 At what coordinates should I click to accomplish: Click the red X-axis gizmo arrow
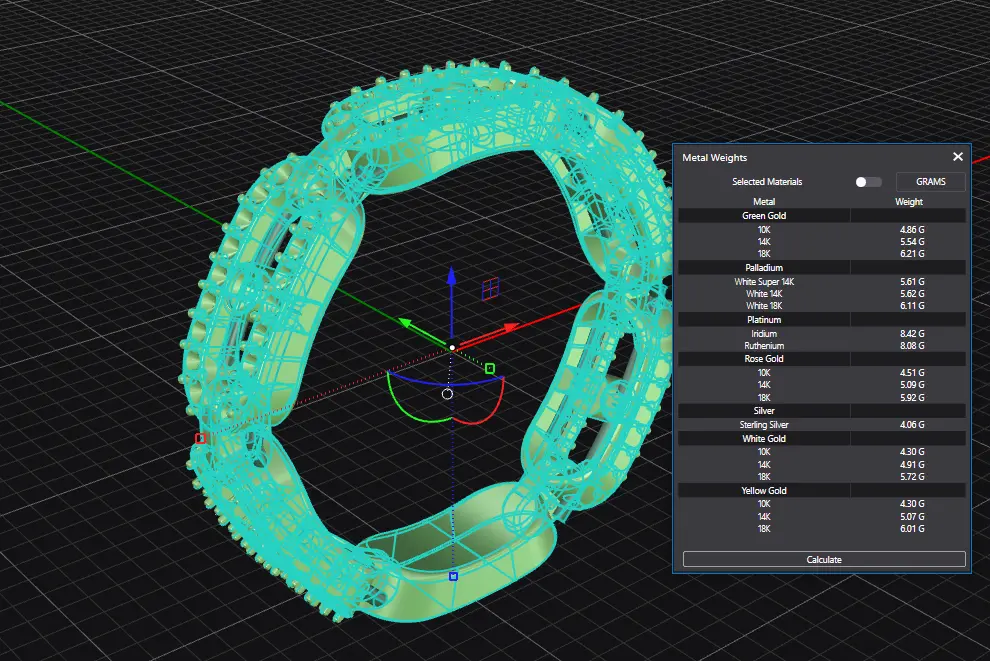click(510, 327)
